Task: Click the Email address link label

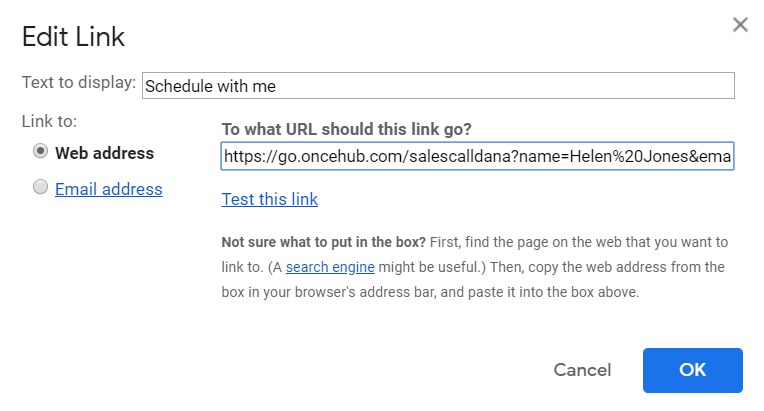Action: click(108, 189)
